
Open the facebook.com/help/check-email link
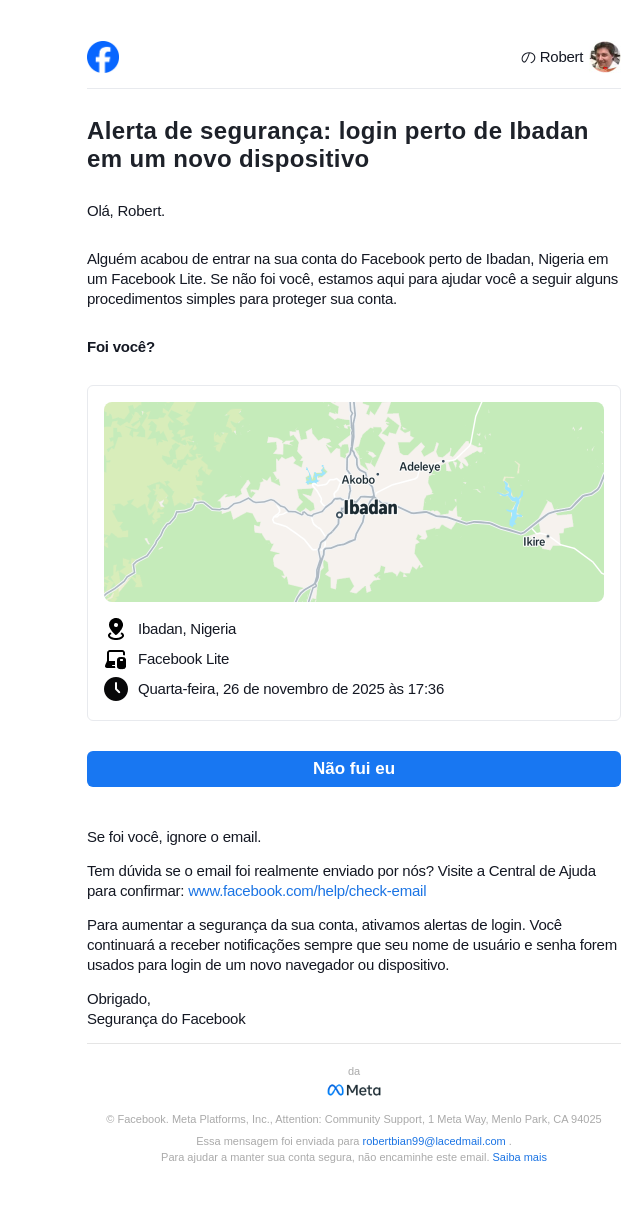click(x=307, y=891)
